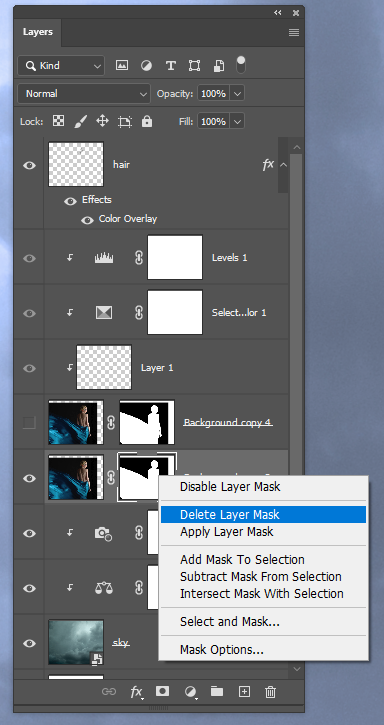Select the Layers panel tab
Viewport: 384px width, 725px height.
click(x=37, y=32)
